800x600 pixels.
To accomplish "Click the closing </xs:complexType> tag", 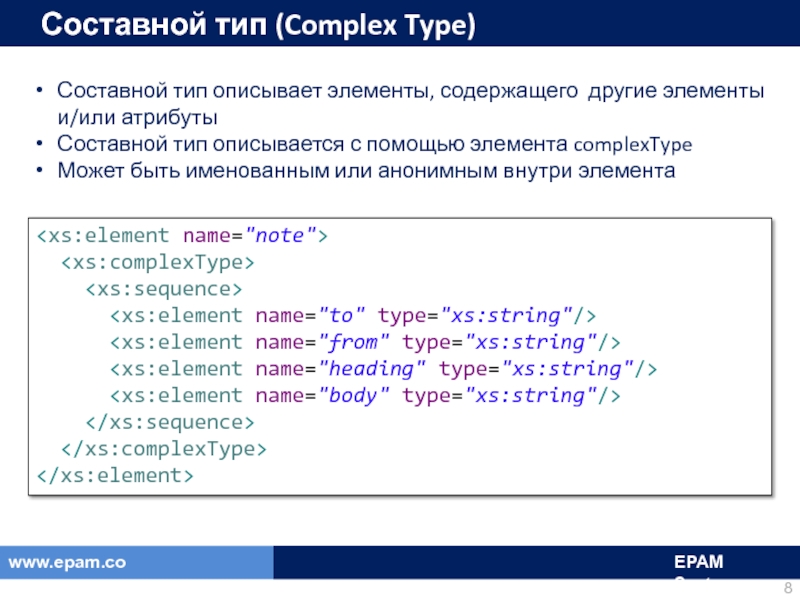I will 164,449.
